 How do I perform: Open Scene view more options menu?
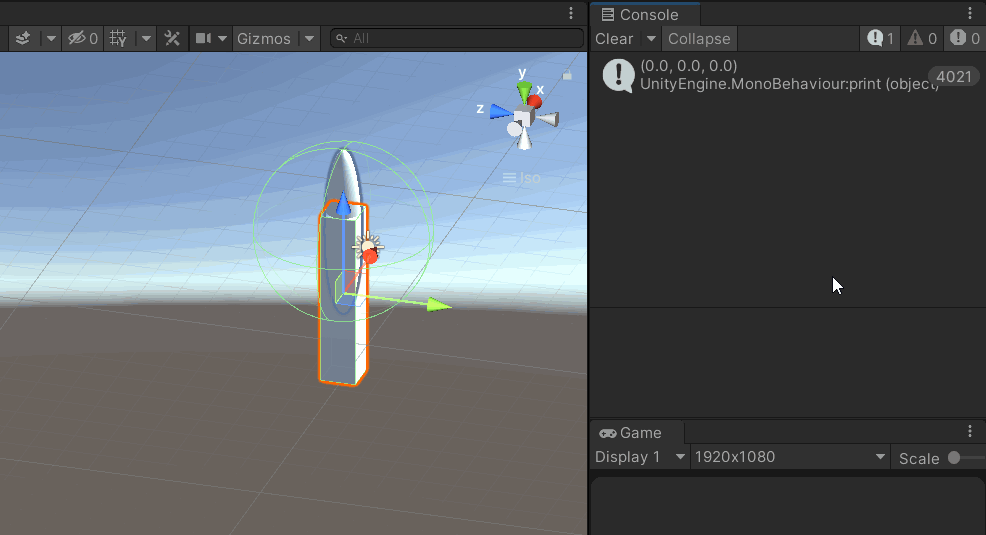click(x=571, y=13)
